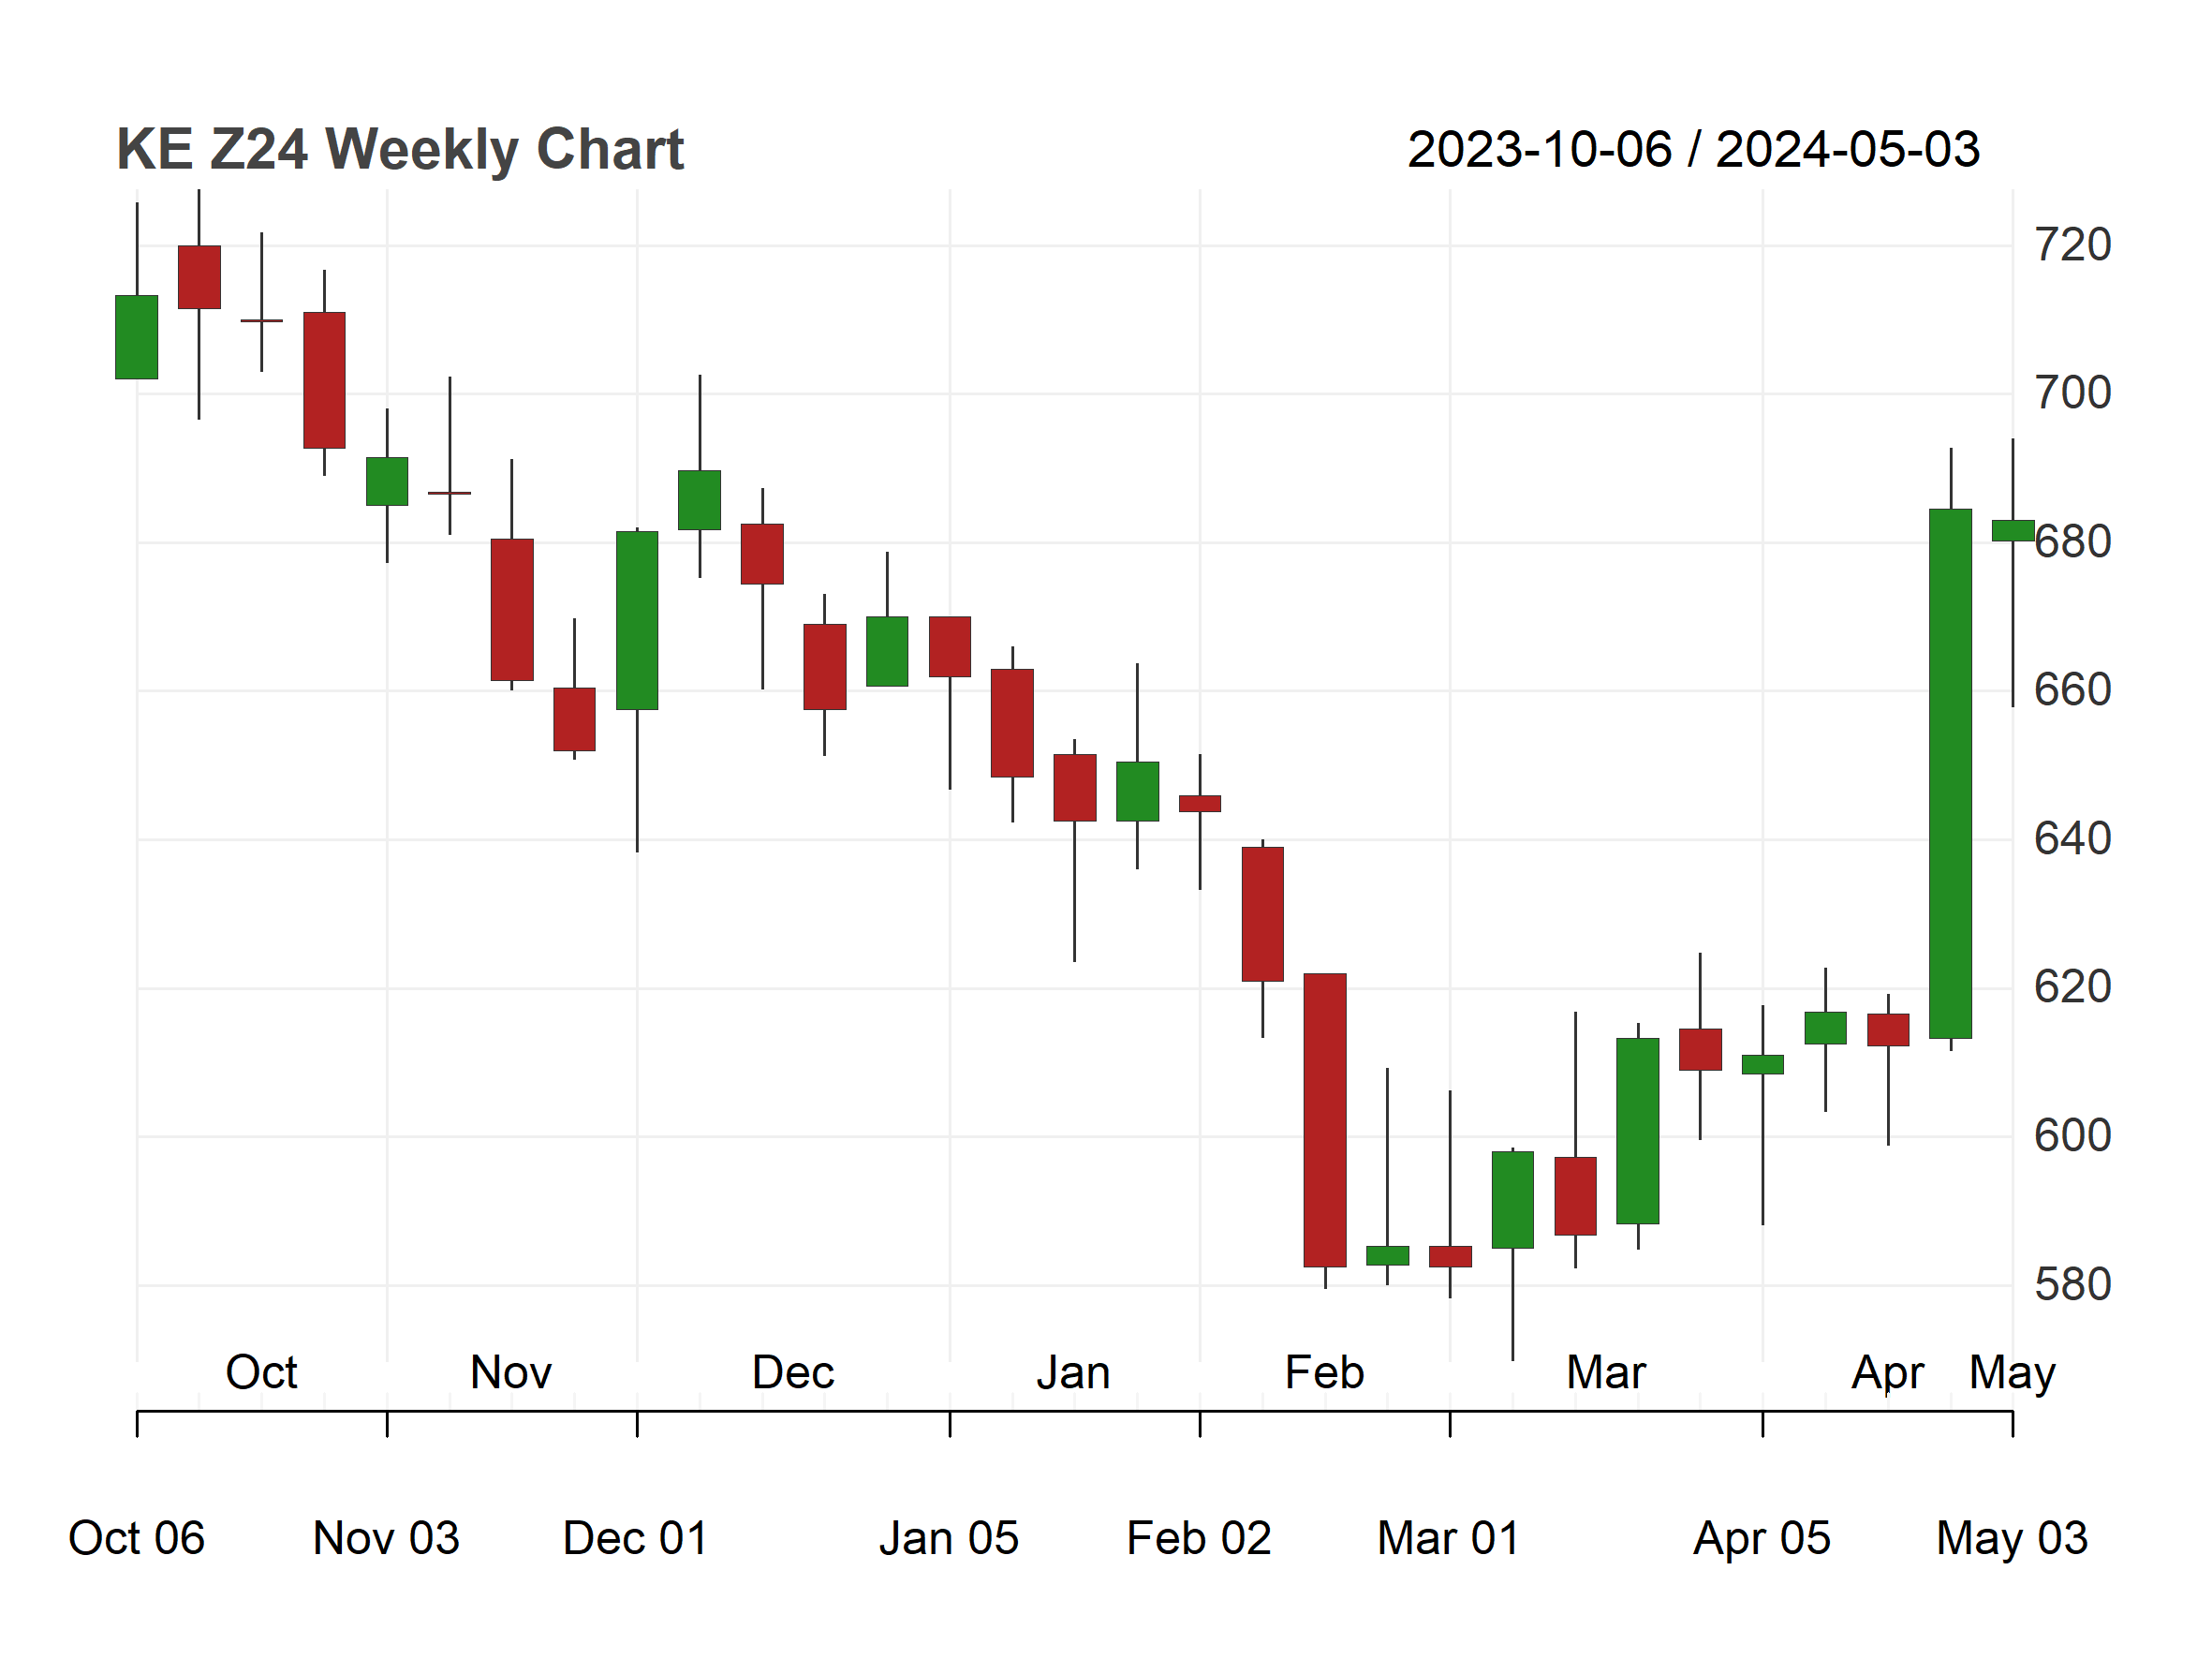Click the Dec 01 date label
This screenshot has width=2212, height=1659.
pos(636,1538)
